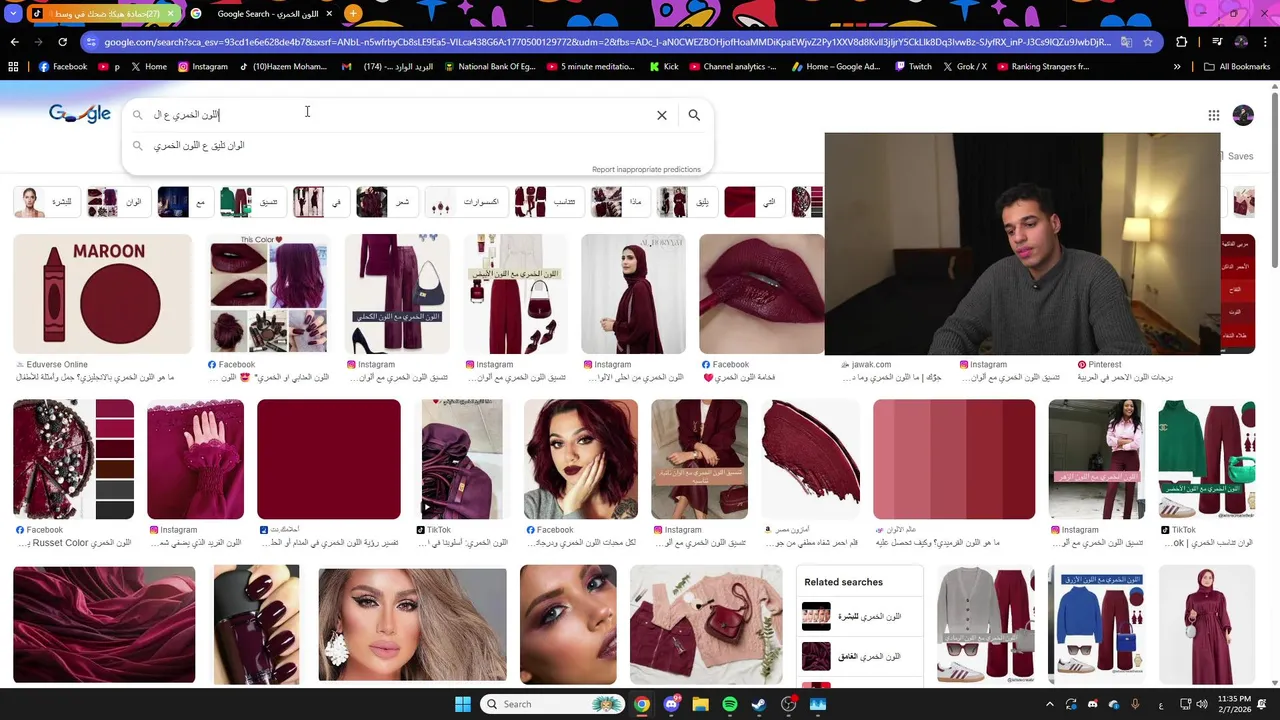The height and width of the screenshot is (720, 1280).
Task: Open File Explorer from the taskbar
Action: 700,704
